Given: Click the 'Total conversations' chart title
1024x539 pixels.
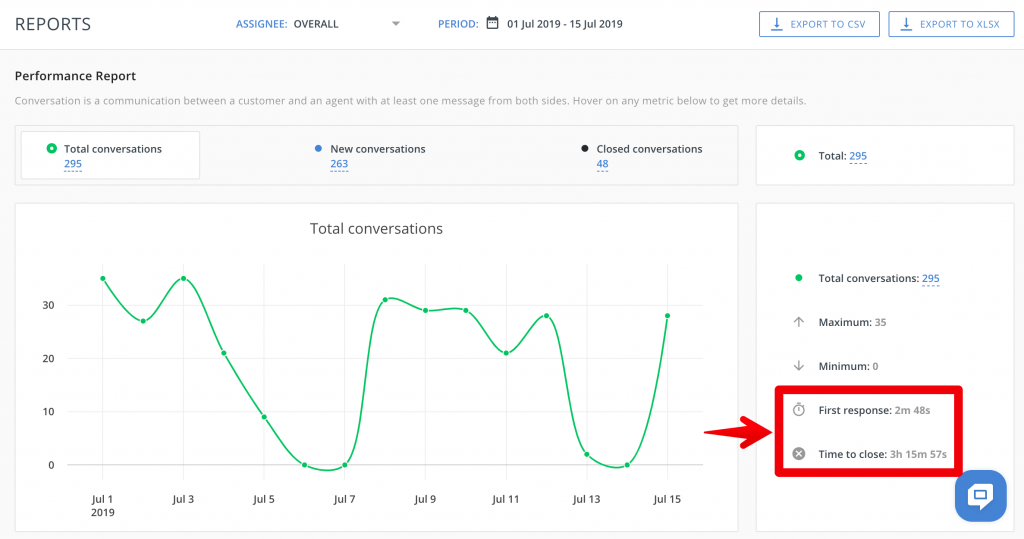Looking at the screenshot, I should tap(376, 229).
